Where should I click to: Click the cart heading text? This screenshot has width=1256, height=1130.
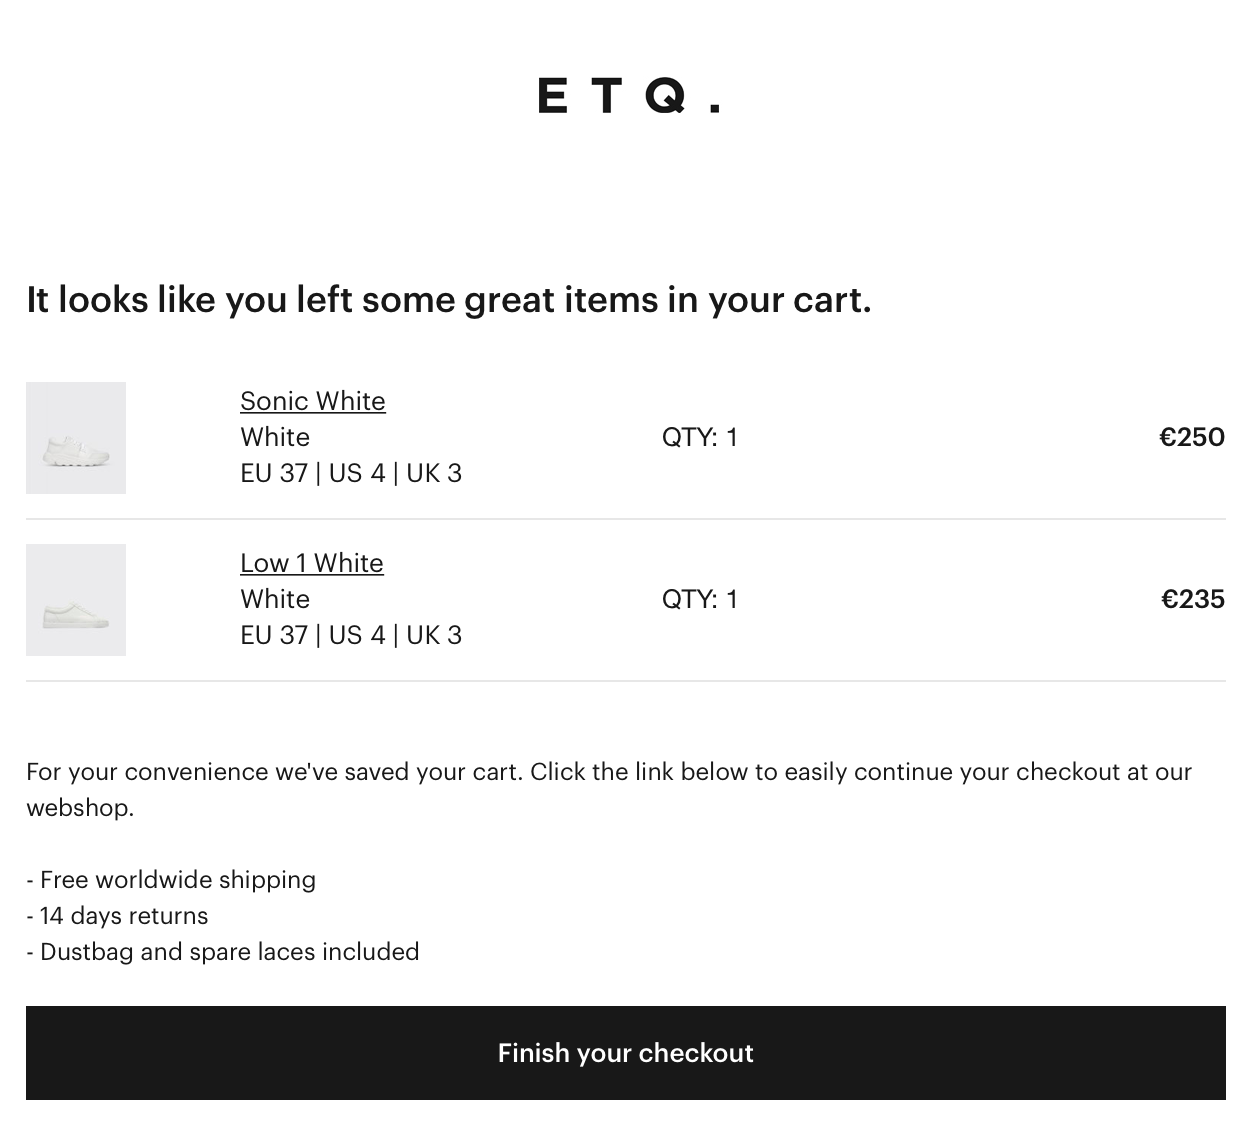449,300
